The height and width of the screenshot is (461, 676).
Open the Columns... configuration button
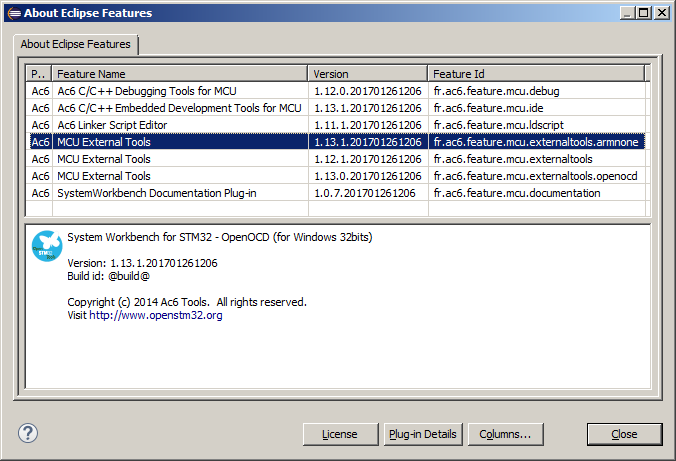point(505,434)
